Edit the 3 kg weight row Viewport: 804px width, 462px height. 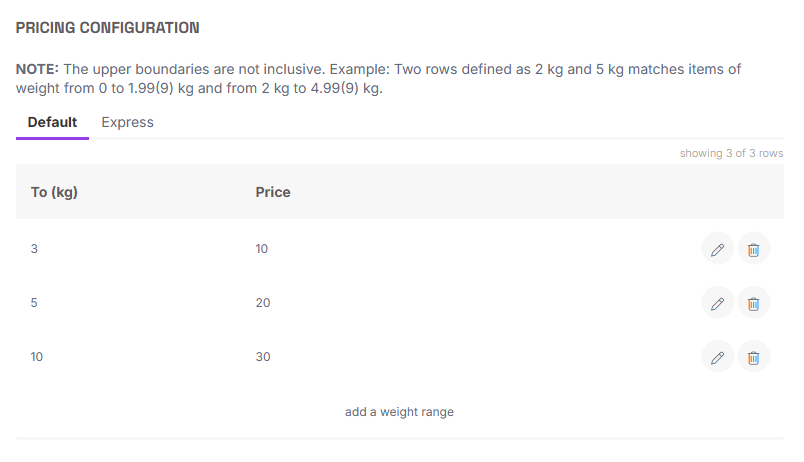click(x=717, y=249)
